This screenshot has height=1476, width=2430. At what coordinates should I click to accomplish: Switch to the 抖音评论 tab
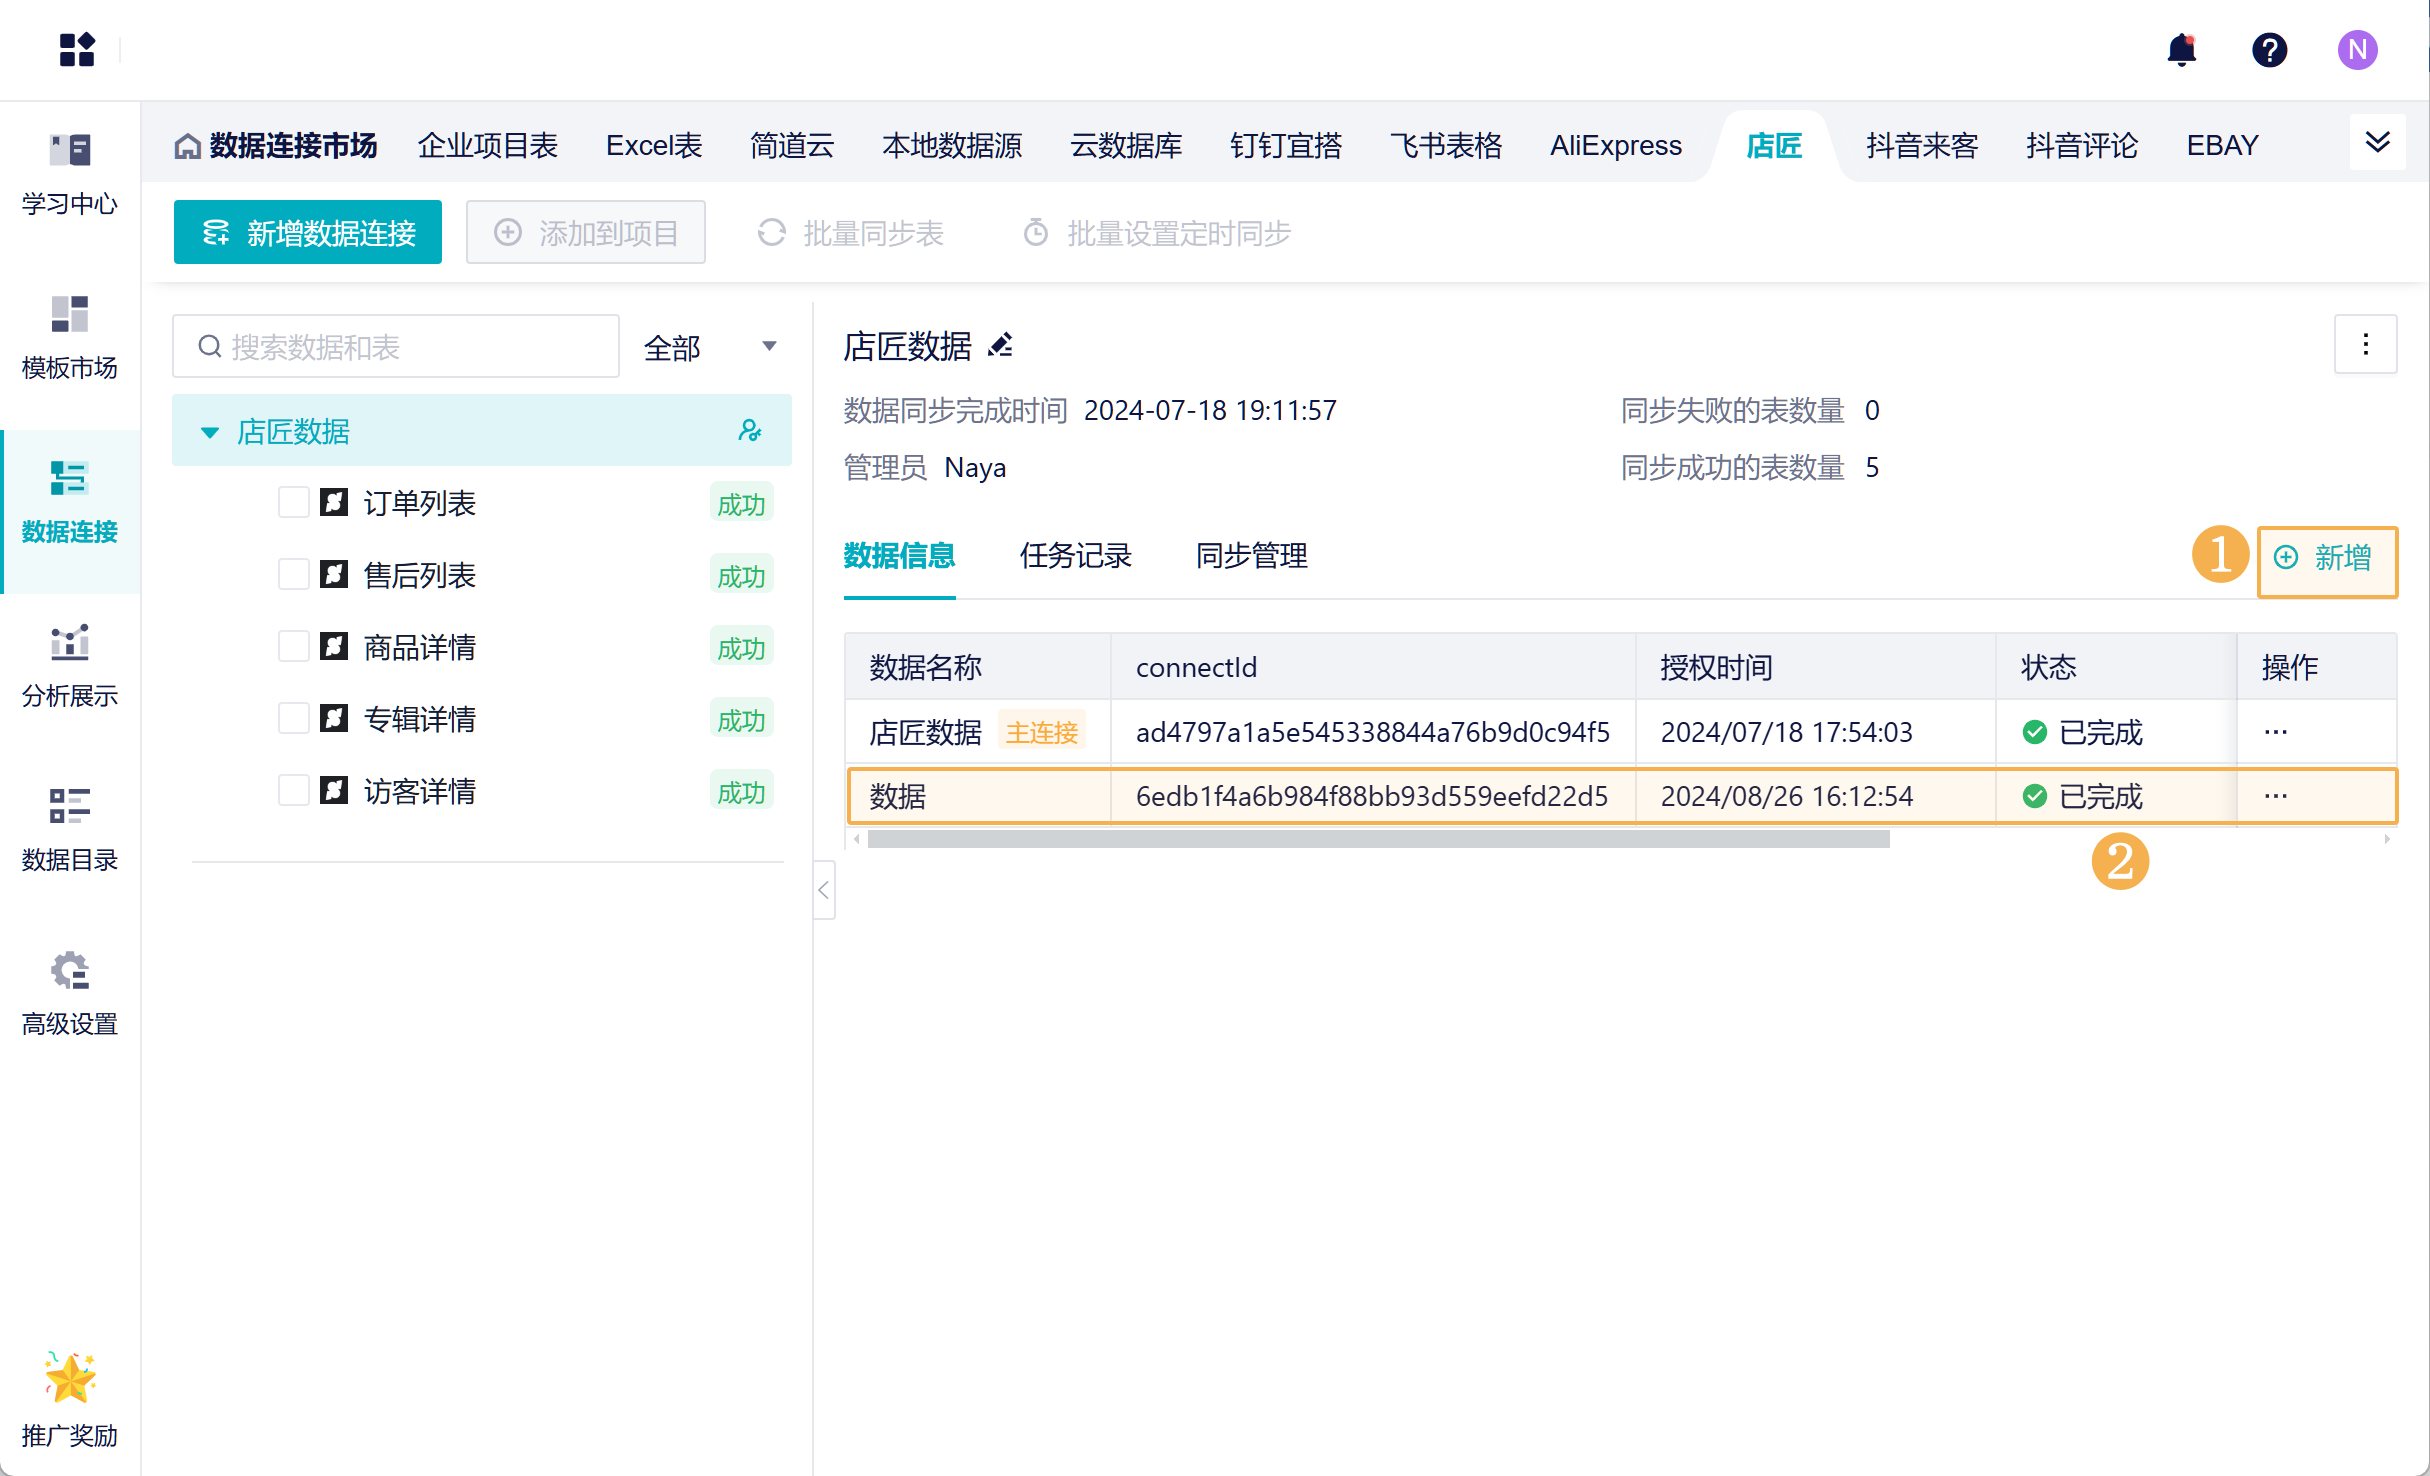pos(2082,146)
